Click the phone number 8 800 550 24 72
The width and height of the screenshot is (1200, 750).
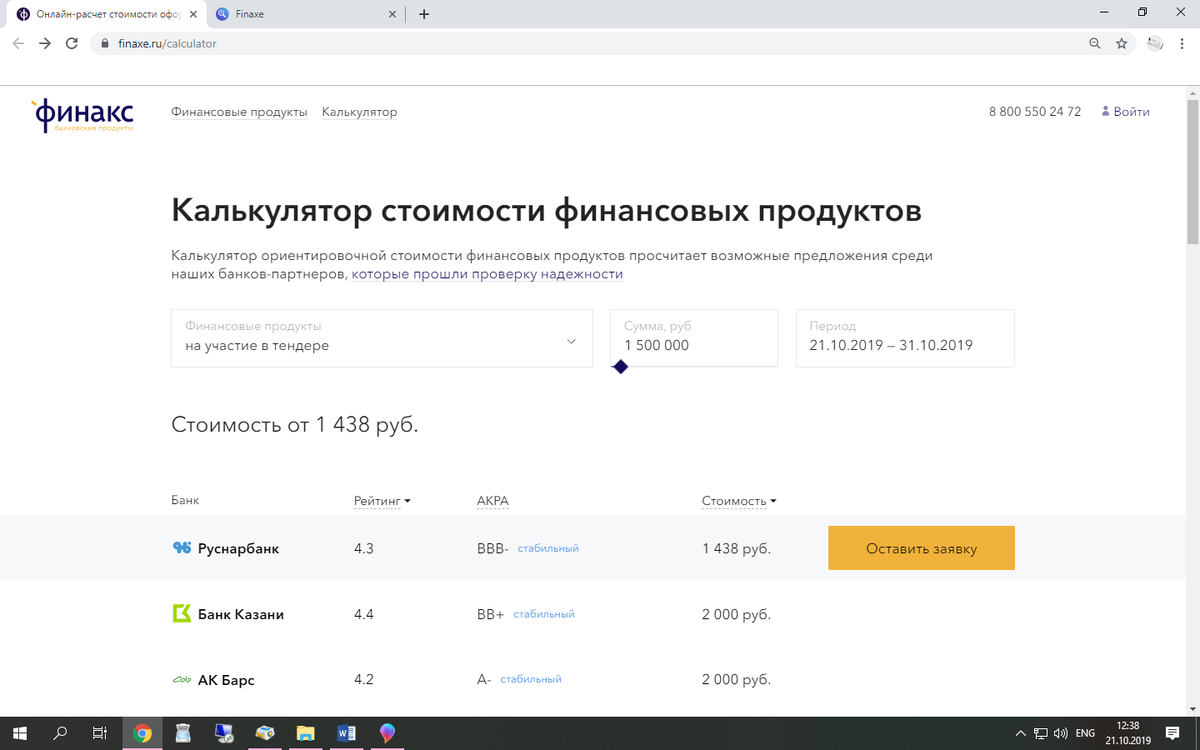[1035, 112]
